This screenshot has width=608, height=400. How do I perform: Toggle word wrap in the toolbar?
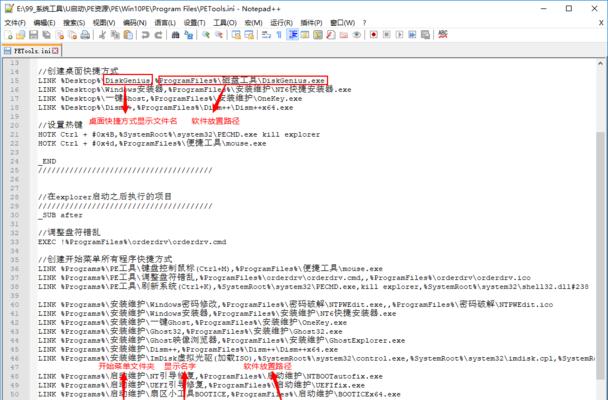(x=266, y=35)
